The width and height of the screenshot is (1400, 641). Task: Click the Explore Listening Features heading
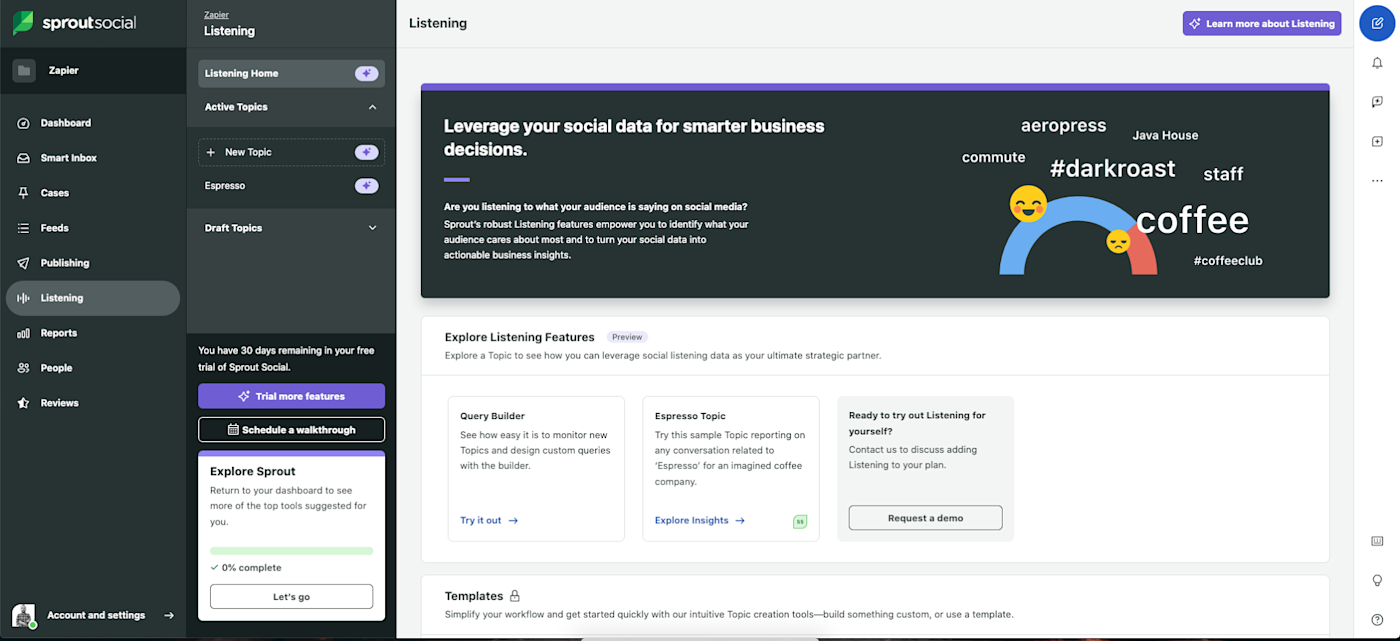tap(520, 337)
